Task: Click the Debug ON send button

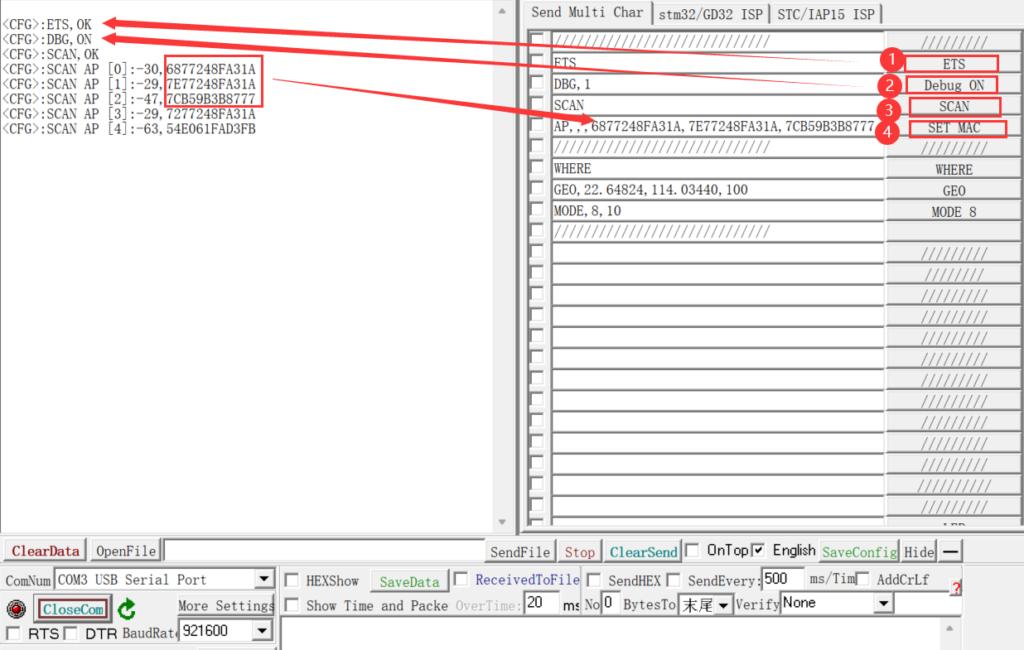Action: [953, 85]
